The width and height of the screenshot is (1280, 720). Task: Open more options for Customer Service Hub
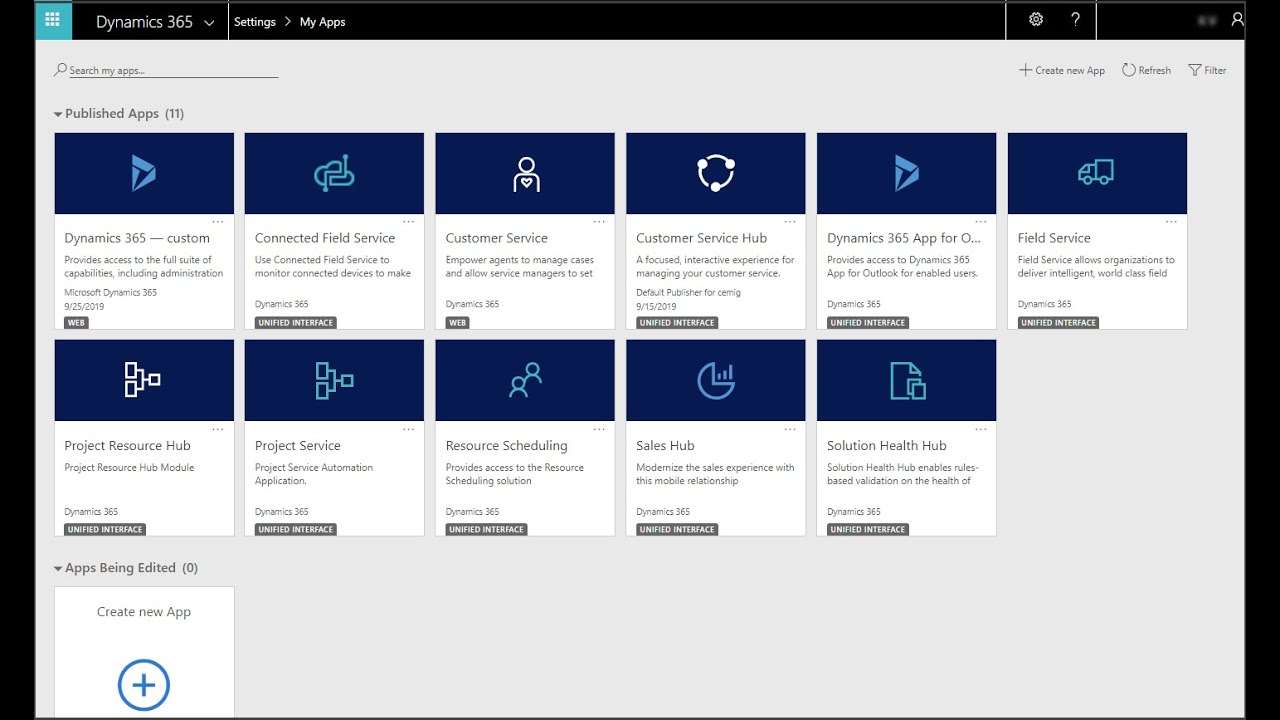click(790, 222)
